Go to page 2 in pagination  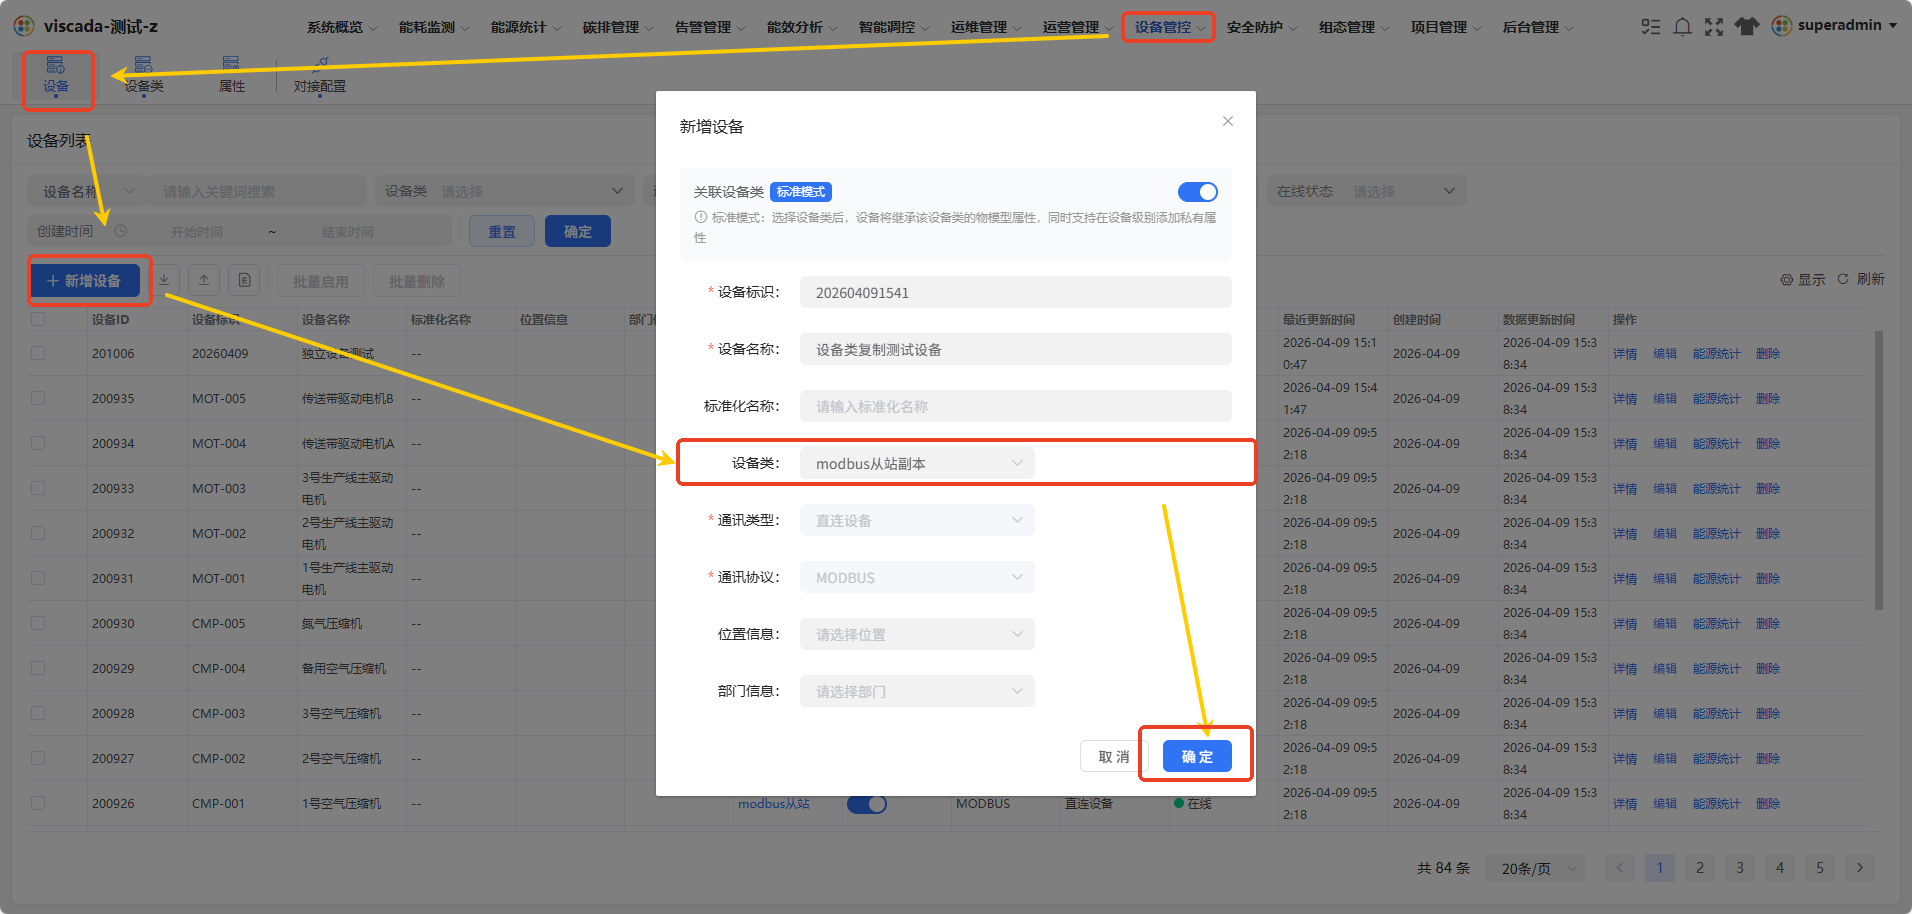pyautogui.click(x=1700, y=868)
